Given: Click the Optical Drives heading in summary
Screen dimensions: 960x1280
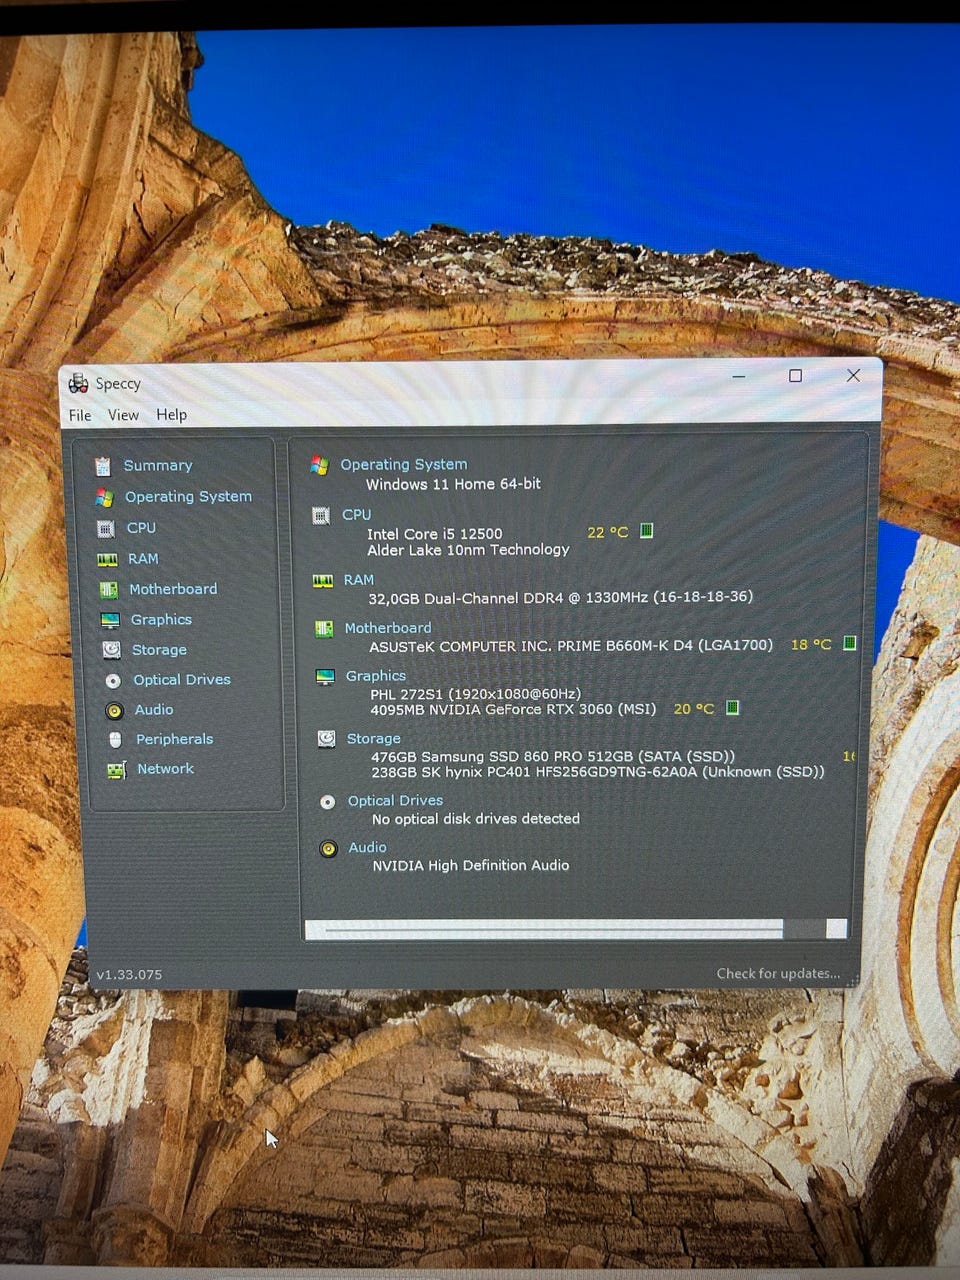Looking at the screenshot, I should coord(395,800).
